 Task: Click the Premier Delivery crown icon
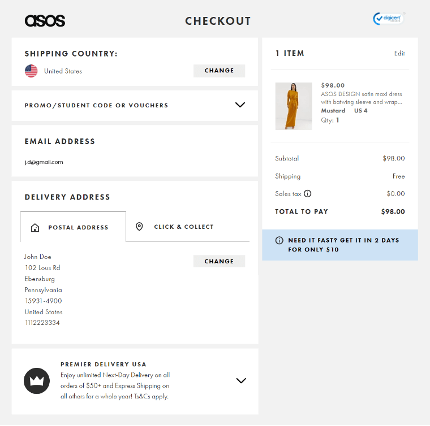[37, 381]
